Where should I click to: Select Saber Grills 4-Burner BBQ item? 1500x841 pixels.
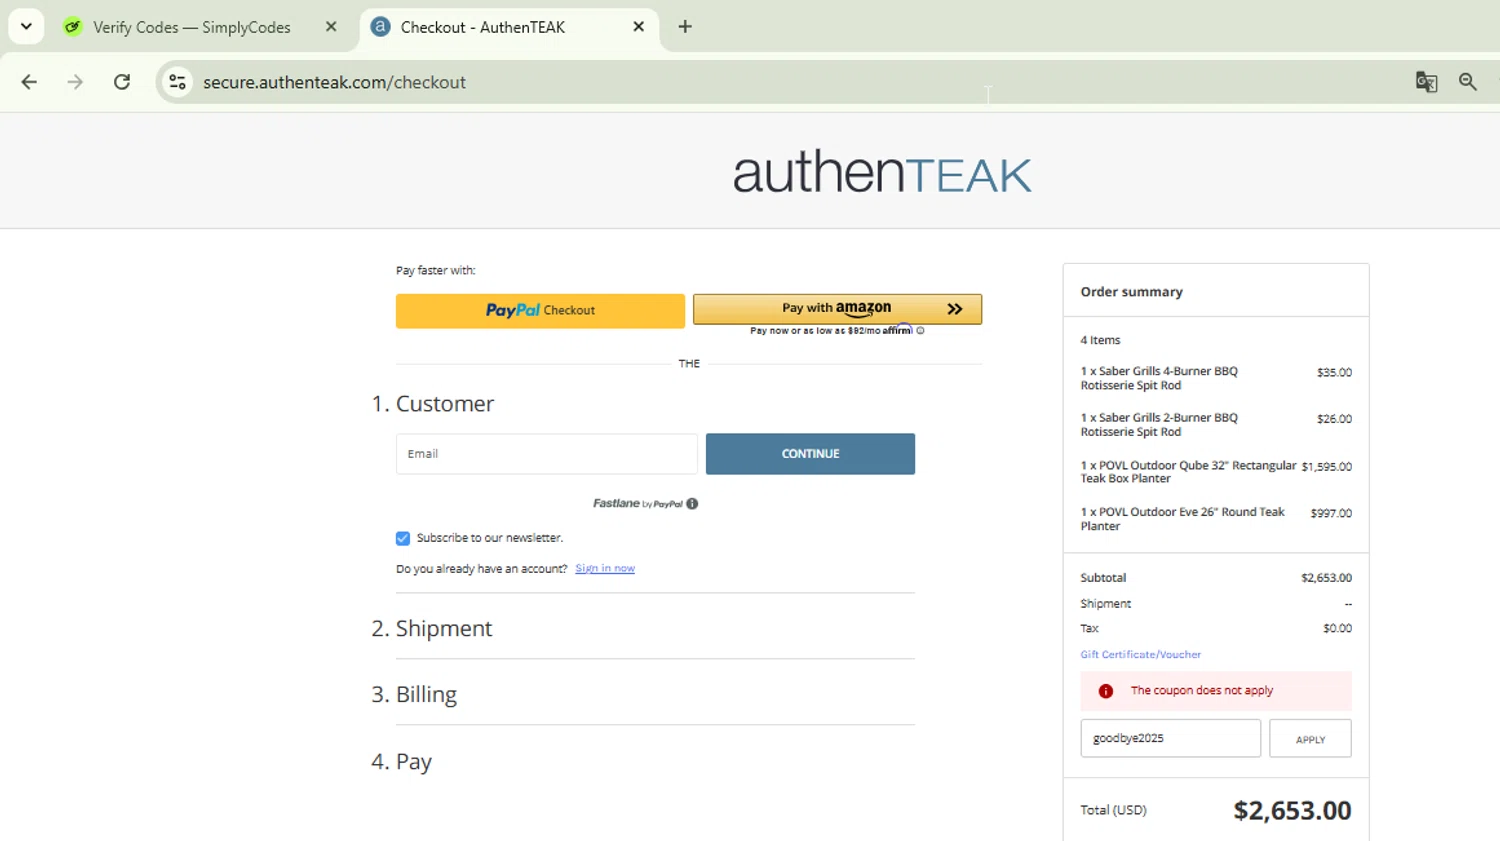1159,378
